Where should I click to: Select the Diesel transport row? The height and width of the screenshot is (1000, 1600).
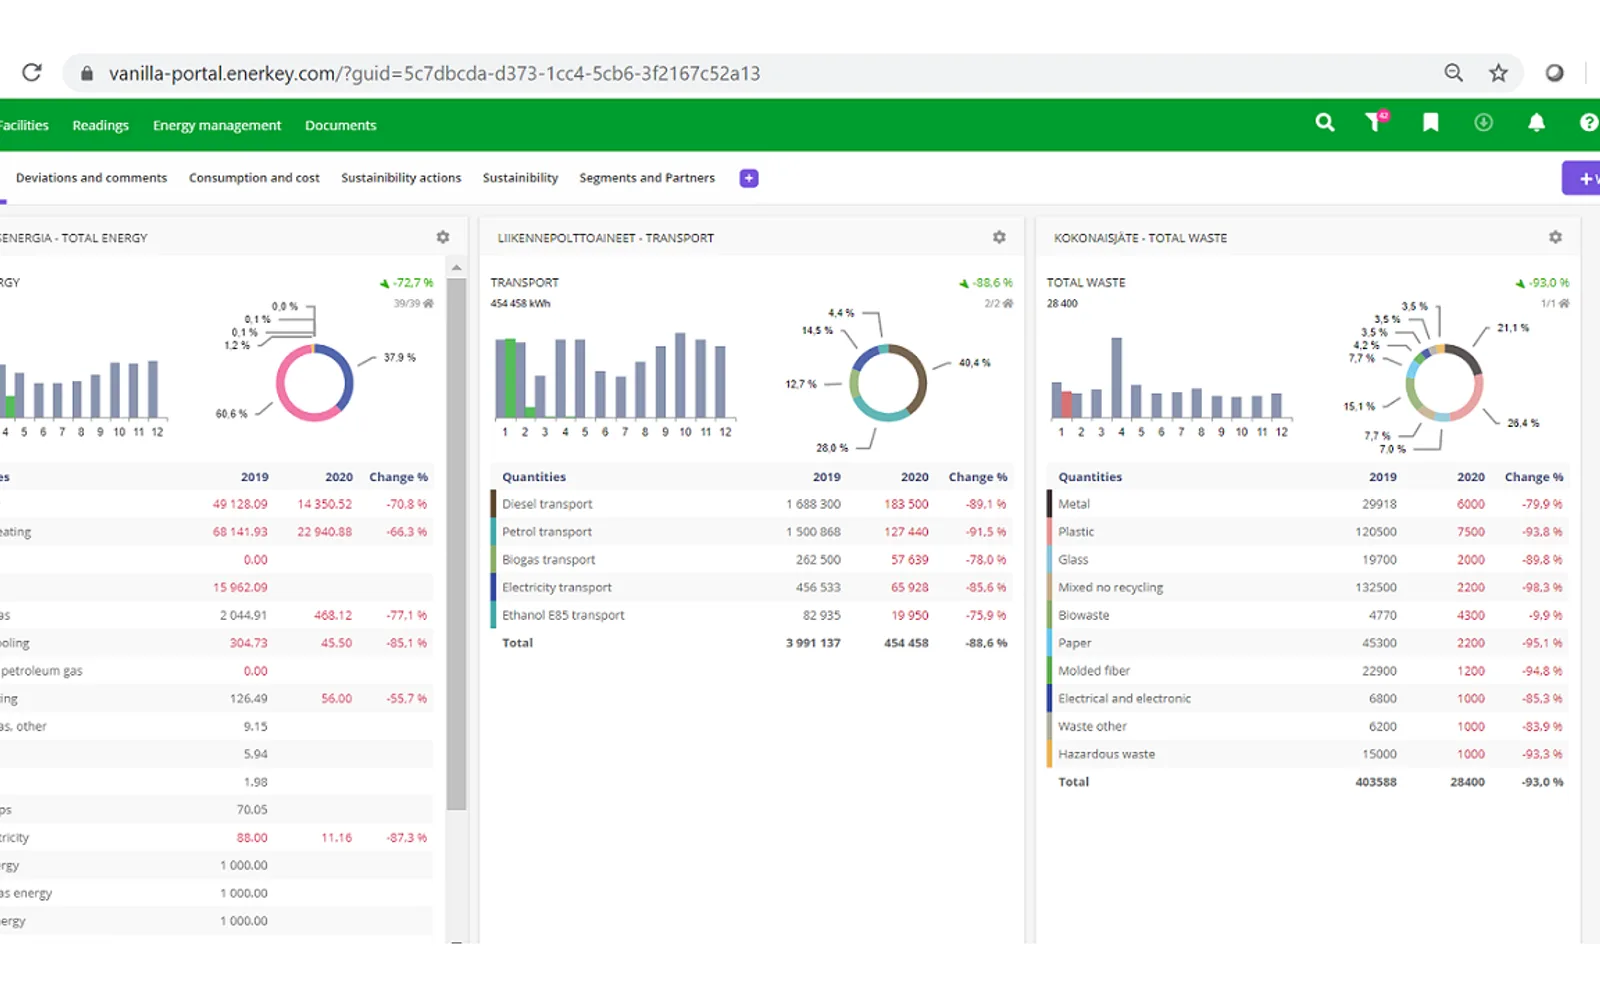click(751, 504)
